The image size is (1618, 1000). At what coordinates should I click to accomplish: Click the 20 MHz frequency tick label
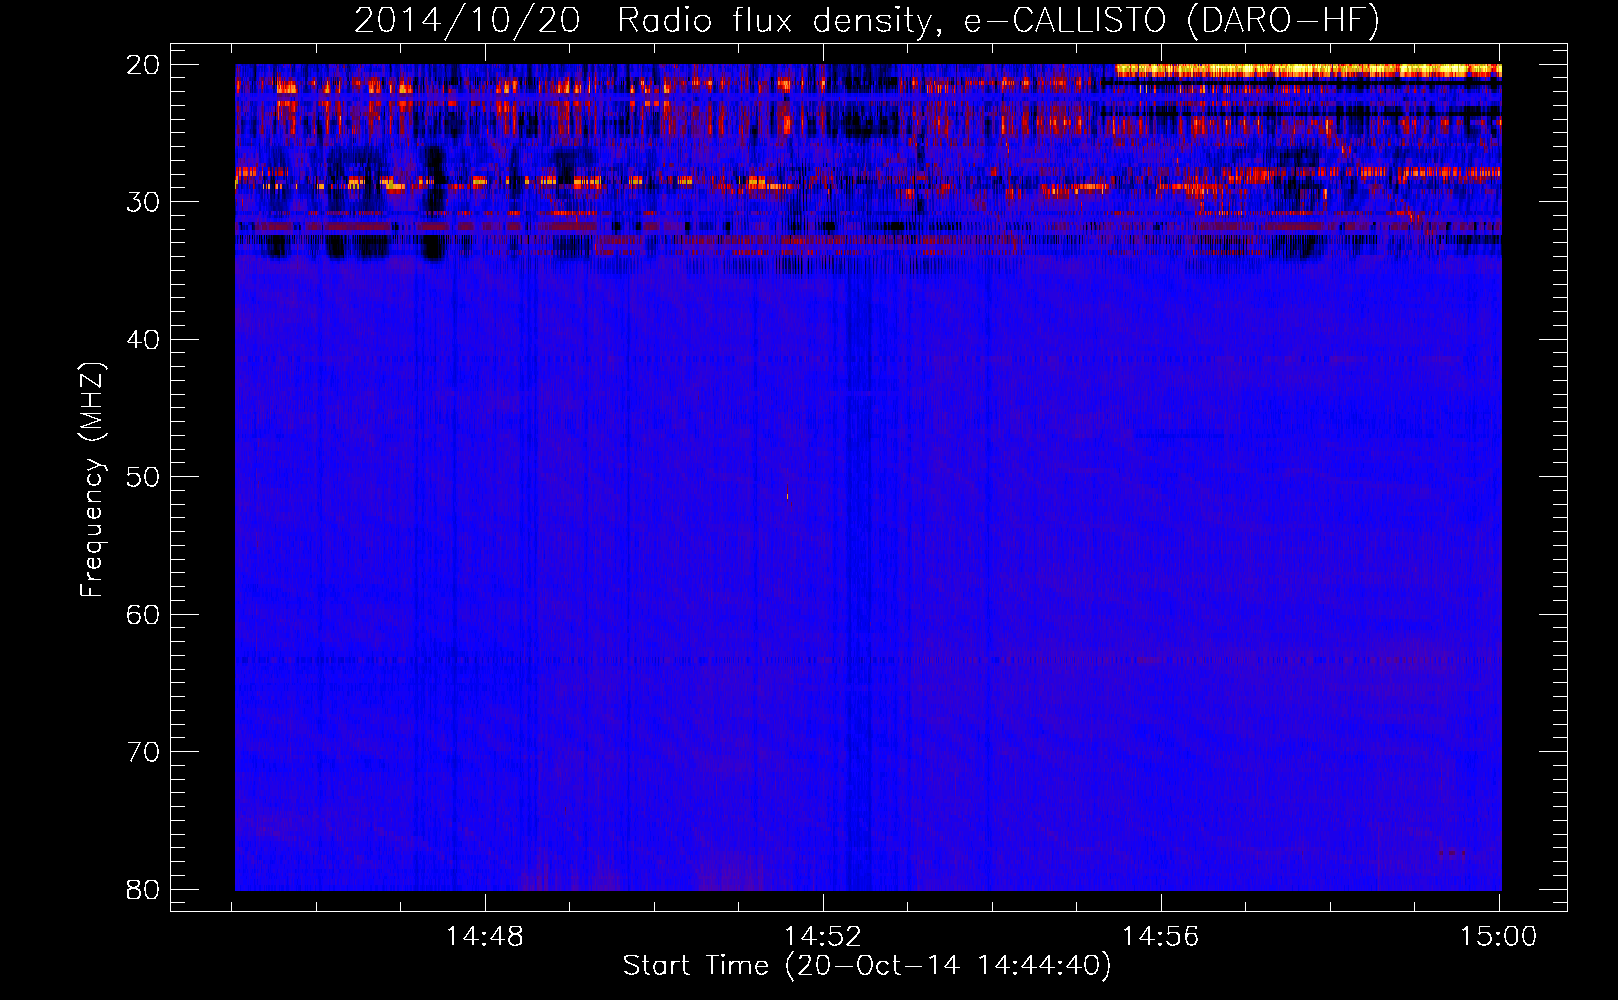tap(143, 65)
